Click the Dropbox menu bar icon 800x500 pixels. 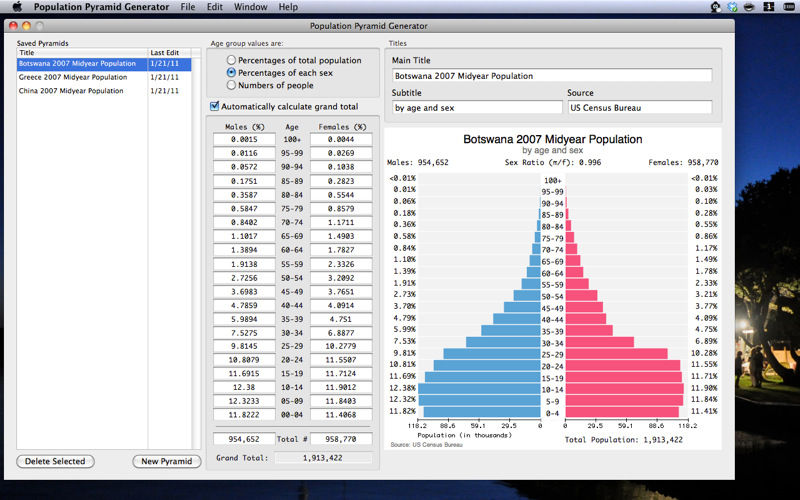pos(733,7)
